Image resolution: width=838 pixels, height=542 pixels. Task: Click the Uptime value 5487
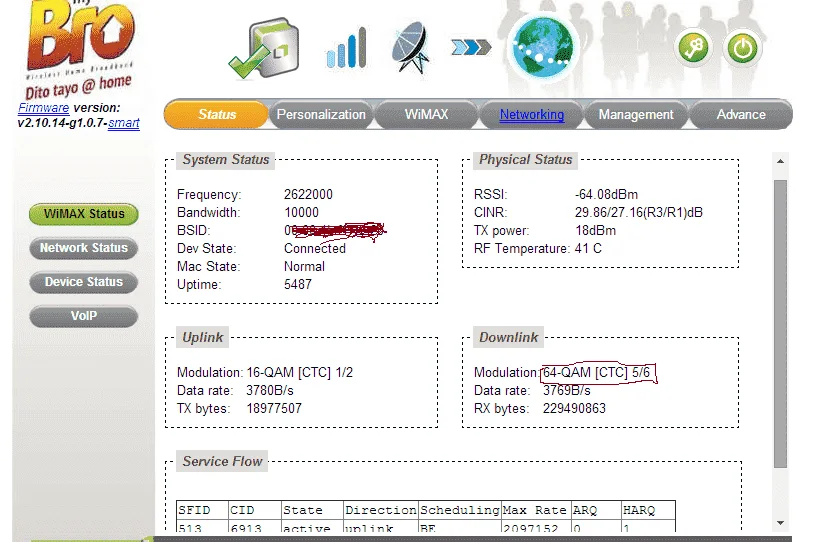click(x=298, y=284)
